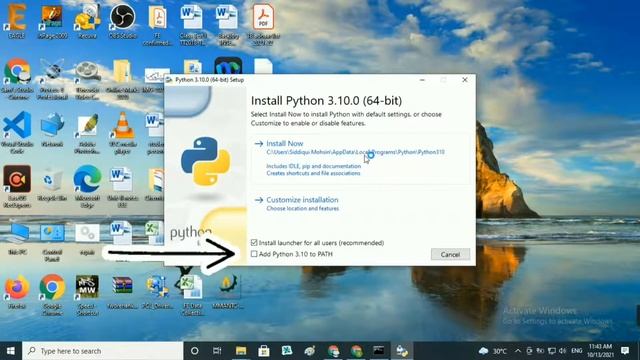Click the ENG language indicator
640x360 pixels.
coord(577,351)
